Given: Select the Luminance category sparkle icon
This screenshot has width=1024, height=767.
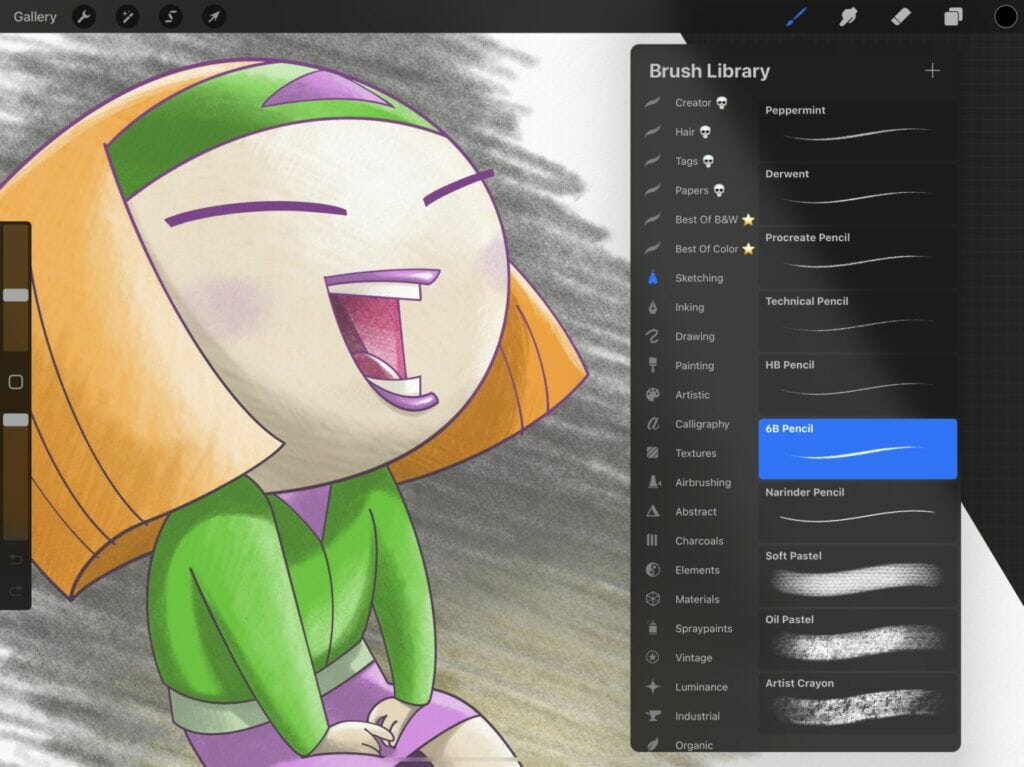Looking at the screenshot, I should pyautogui.click(x=652, y=687).
